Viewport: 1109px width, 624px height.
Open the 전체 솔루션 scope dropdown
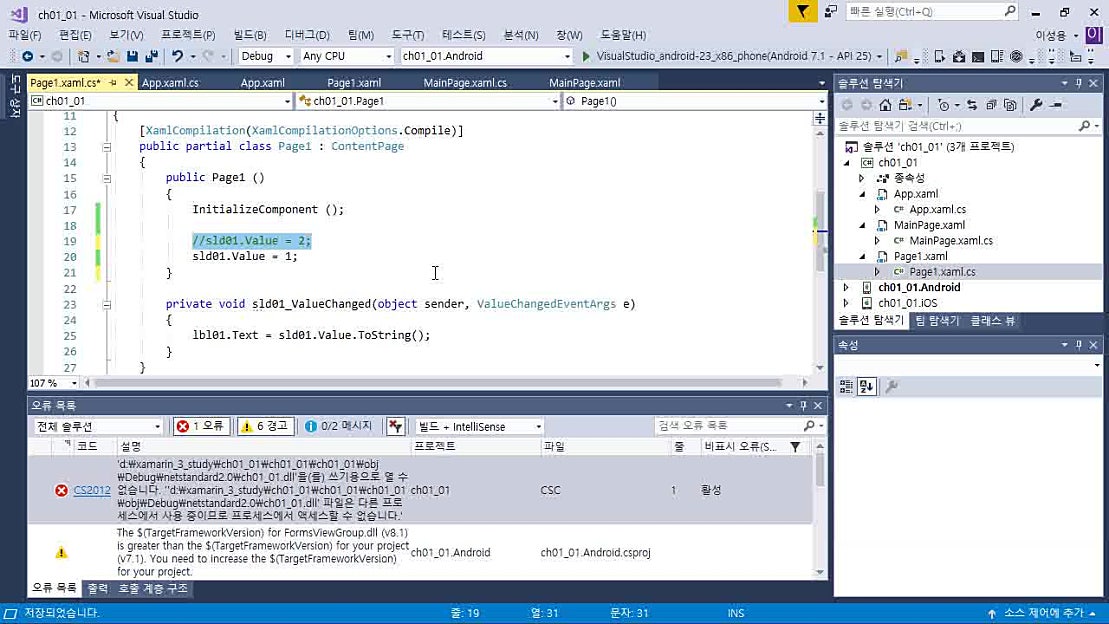[98, 427]
